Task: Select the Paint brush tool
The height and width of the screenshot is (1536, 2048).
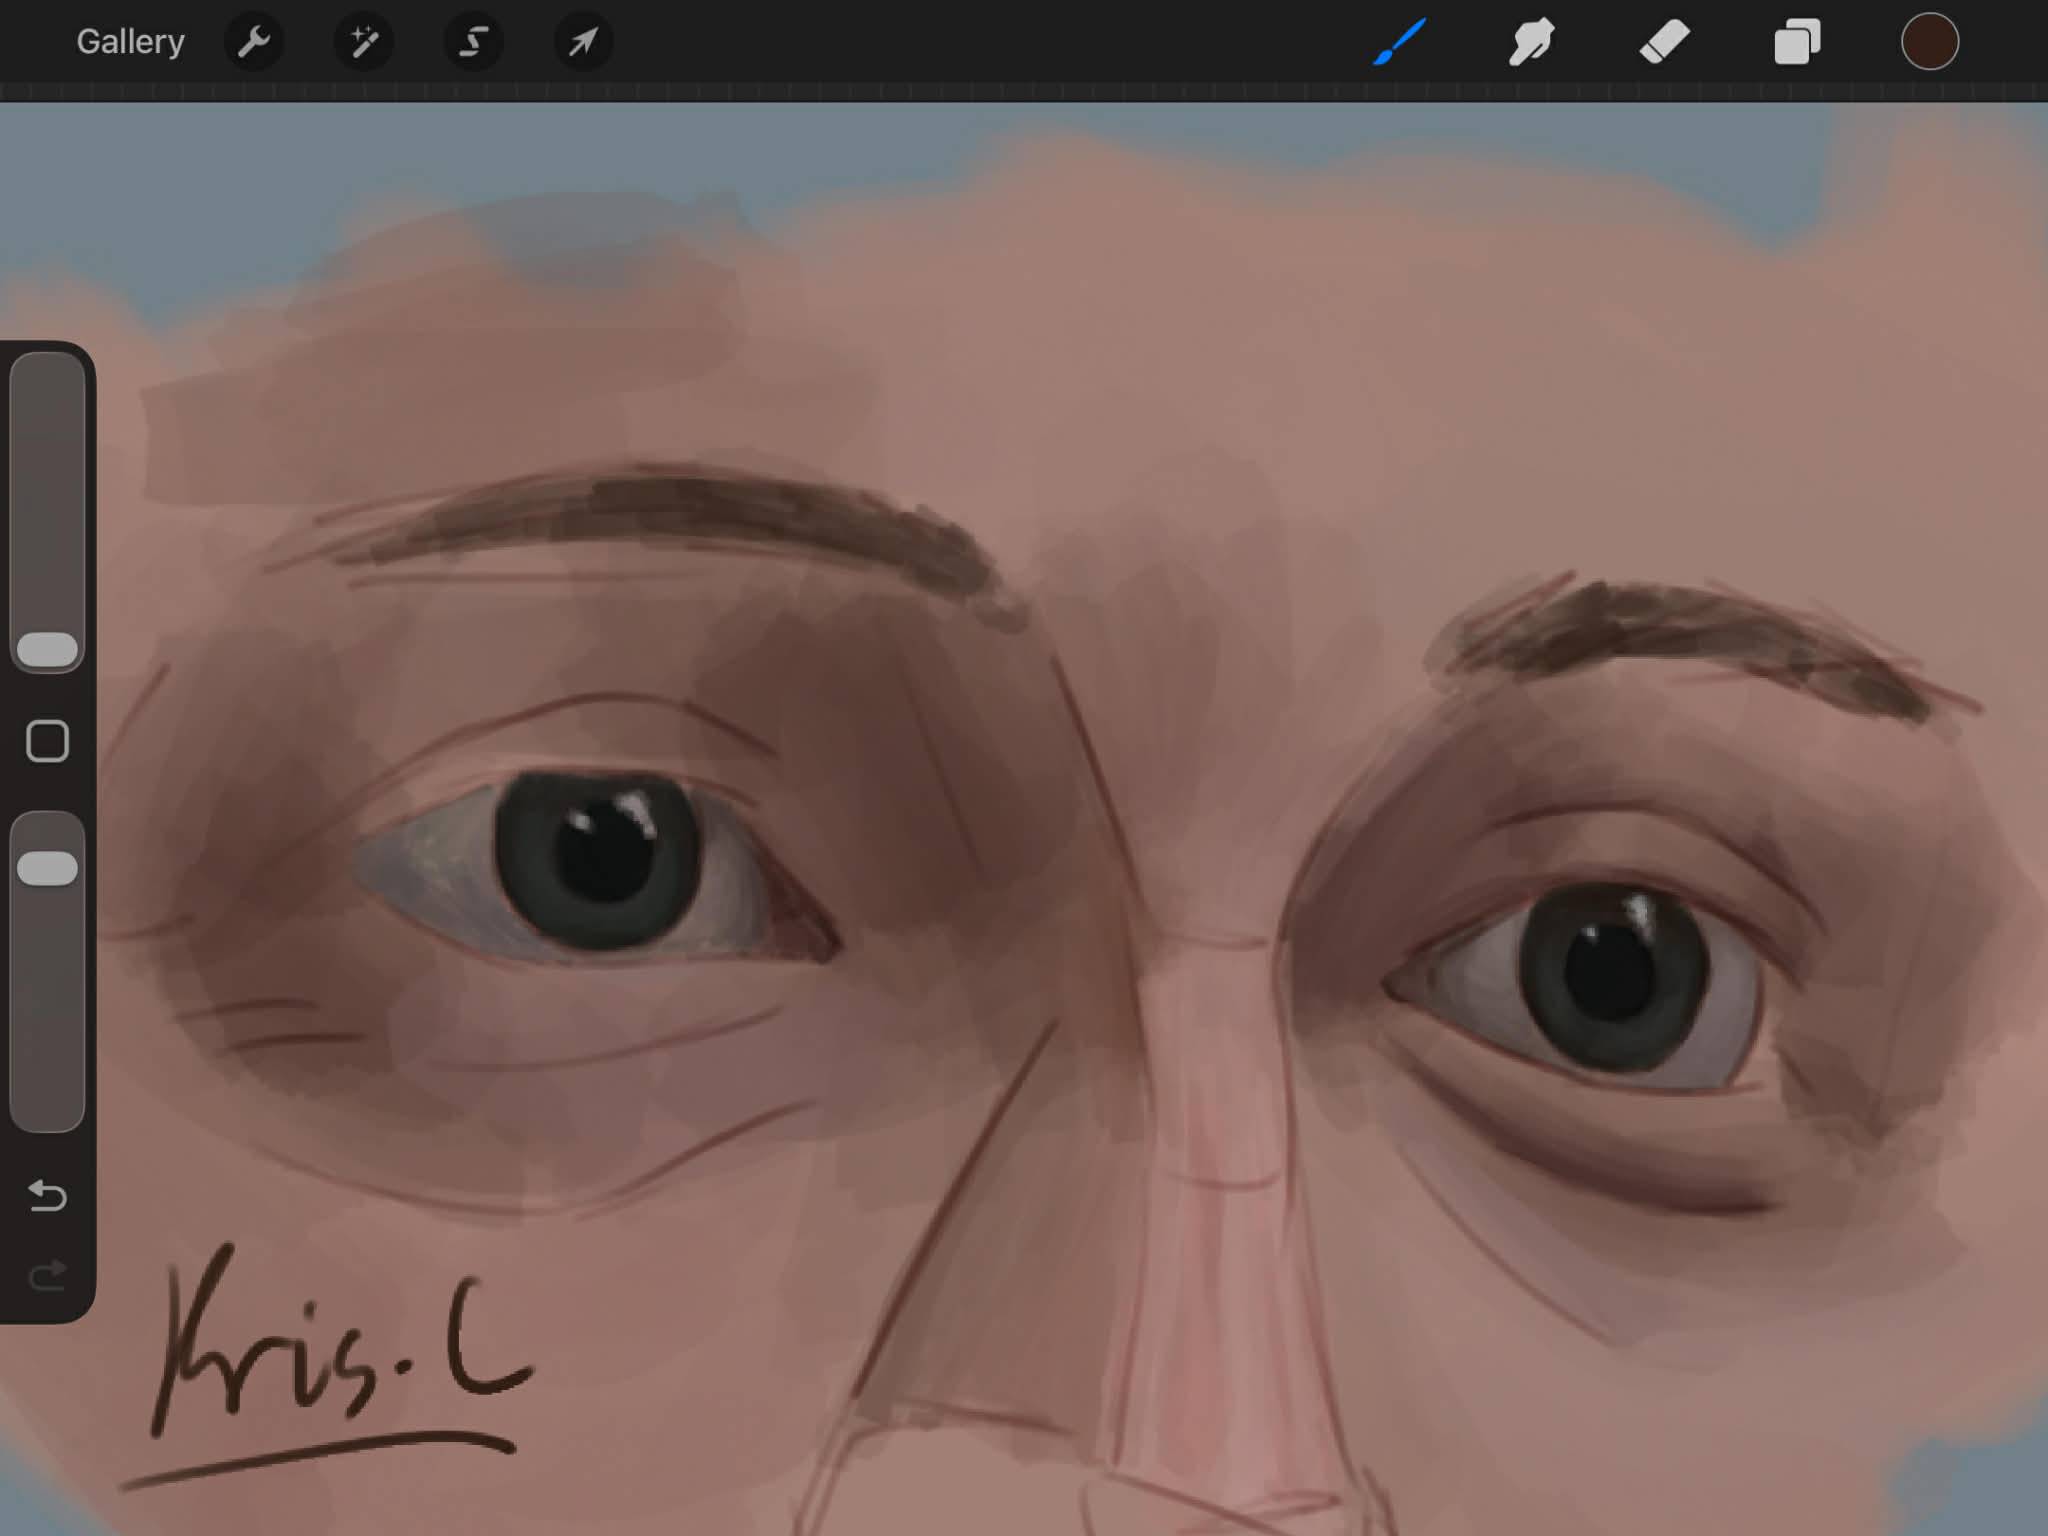Action: (1399, 42)
